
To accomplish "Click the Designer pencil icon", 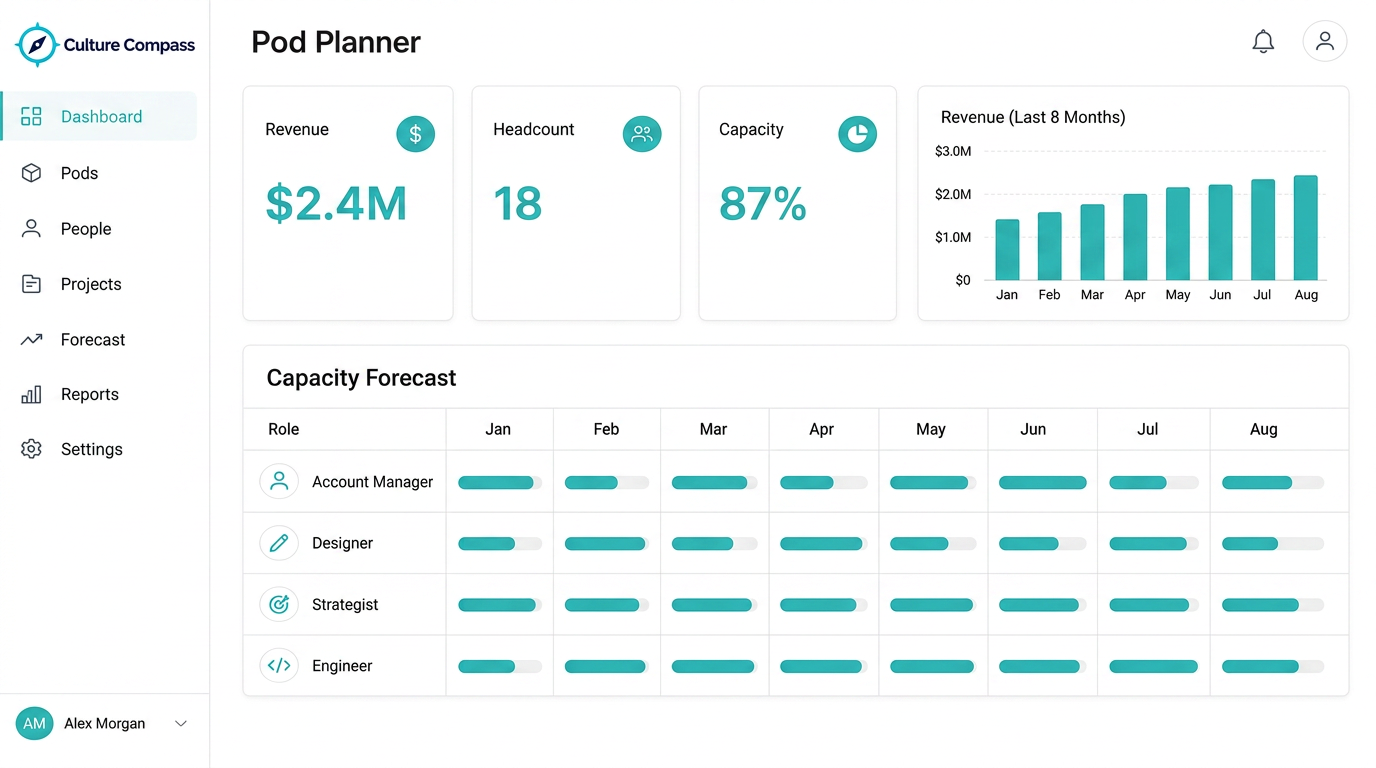I will pyautogui.click(x=279, y=543).
